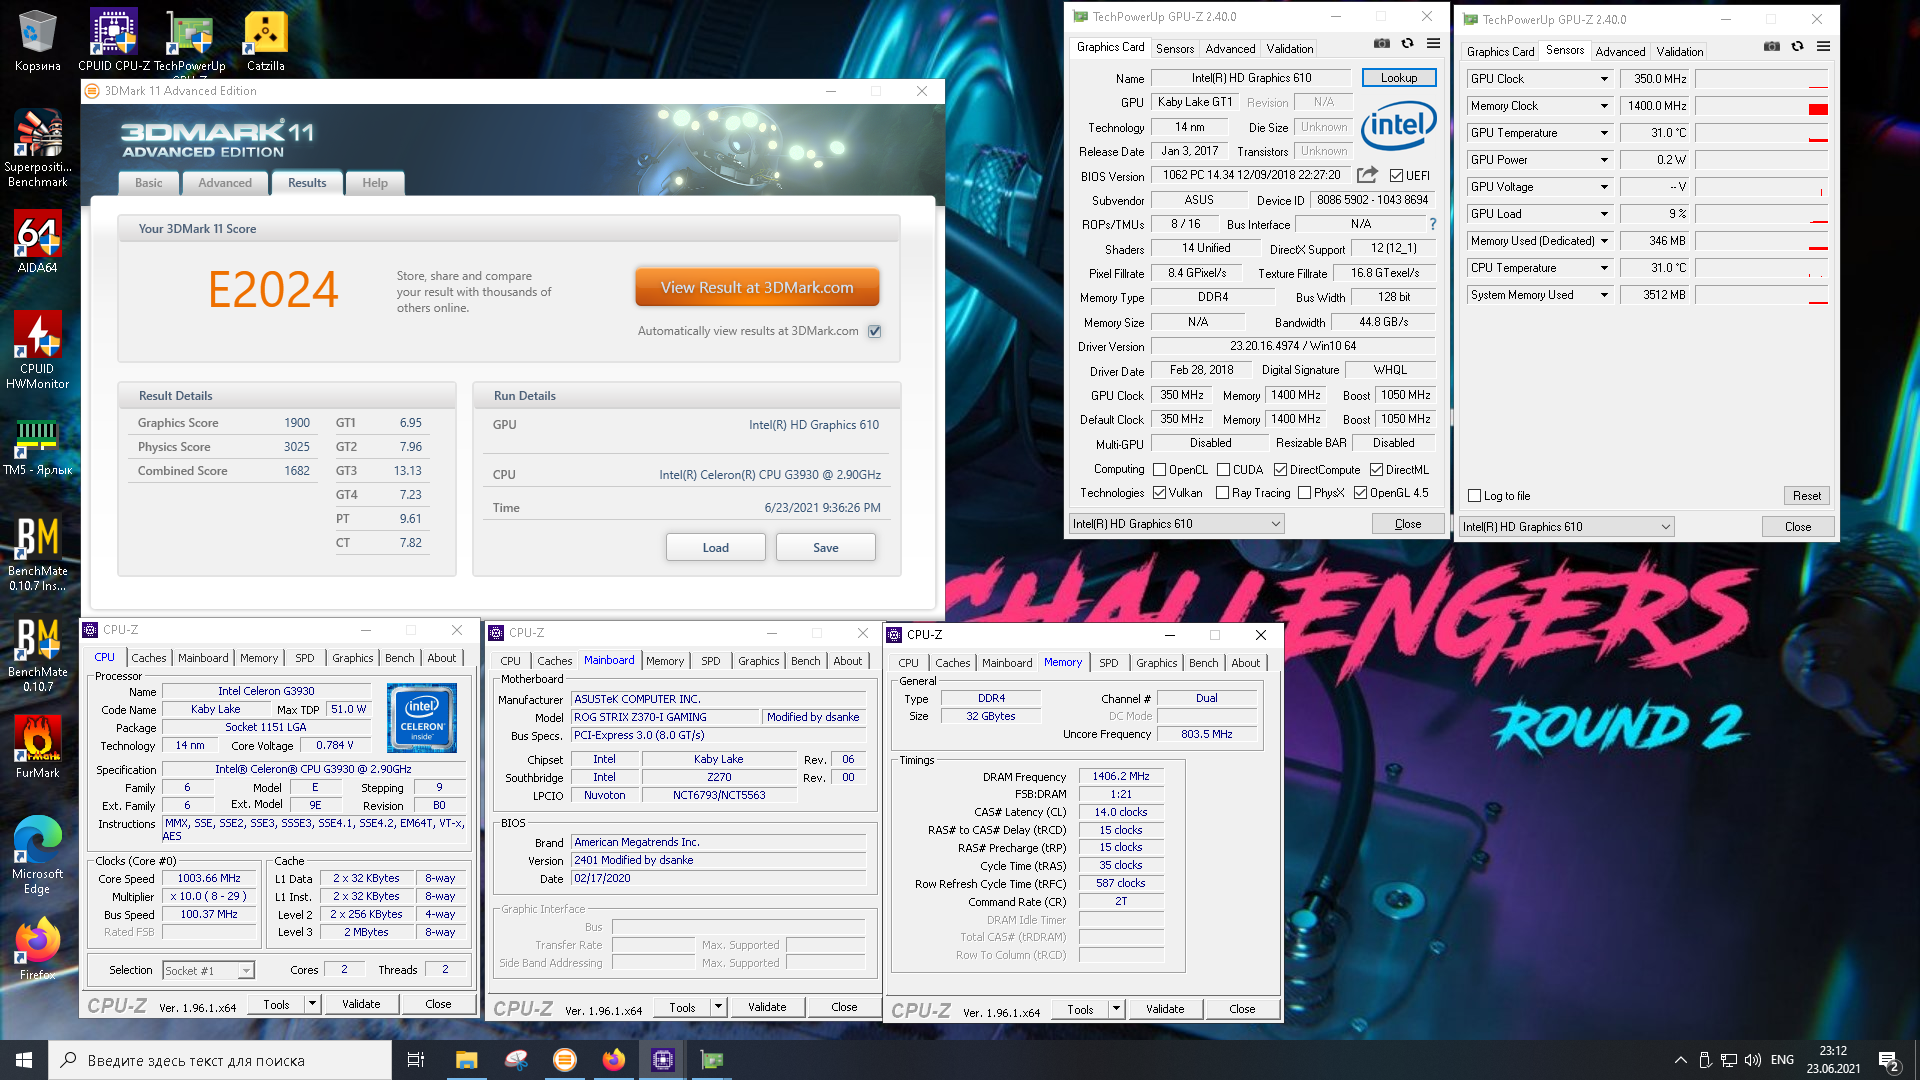Screen dimensions: 1920x1080
Task: Toggle automatically view results at 3DMark.com checkbox
Action: (875, 331)
